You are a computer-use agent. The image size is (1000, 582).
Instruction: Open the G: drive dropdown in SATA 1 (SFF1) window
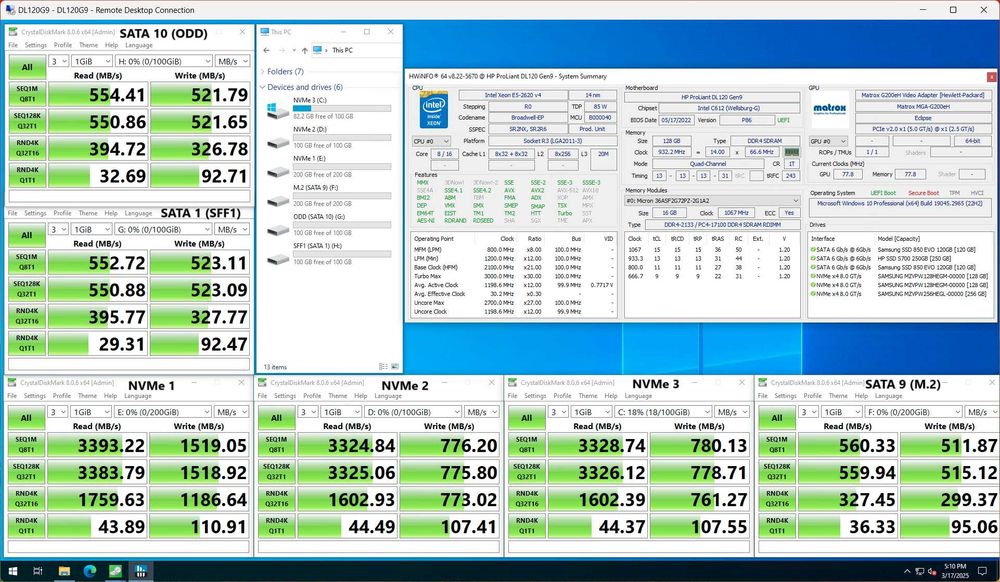(x=164, y=229)
